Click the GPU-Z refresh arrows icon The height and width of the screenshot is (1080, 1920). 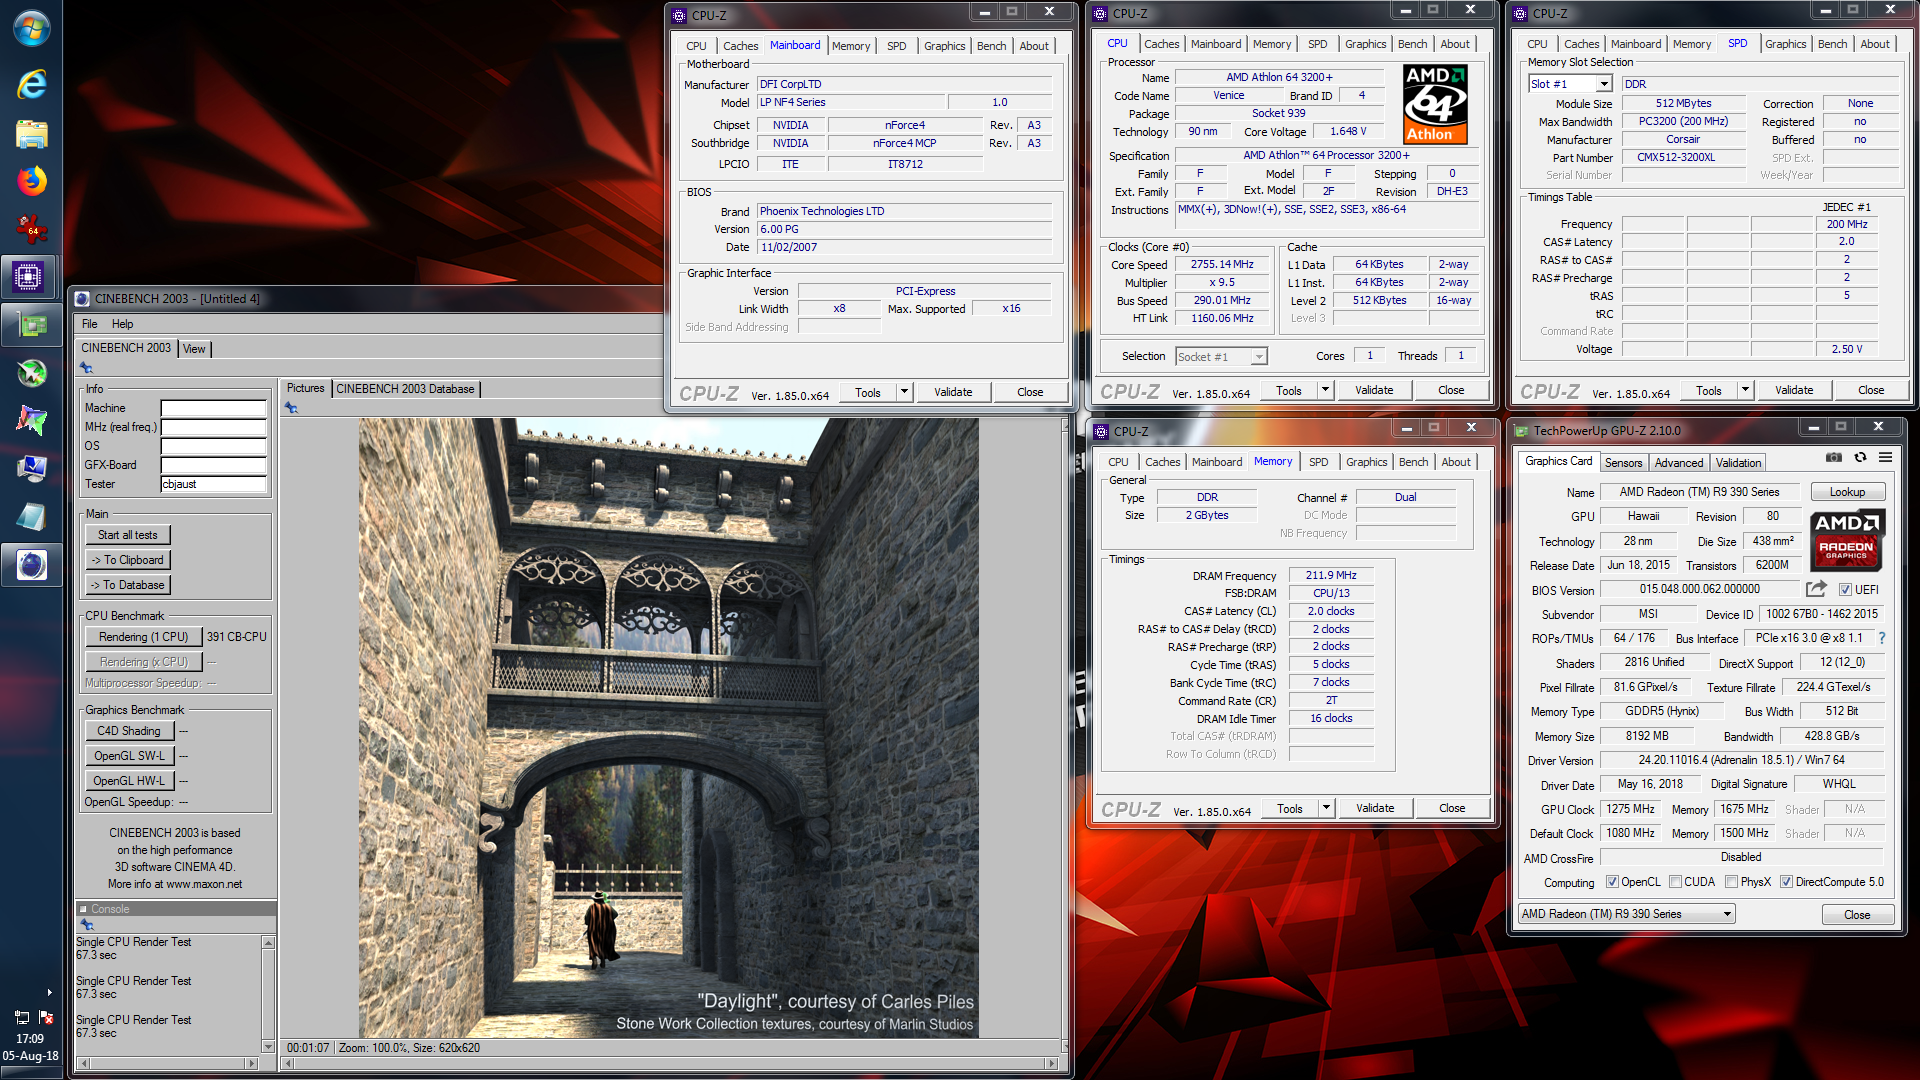1860,457
